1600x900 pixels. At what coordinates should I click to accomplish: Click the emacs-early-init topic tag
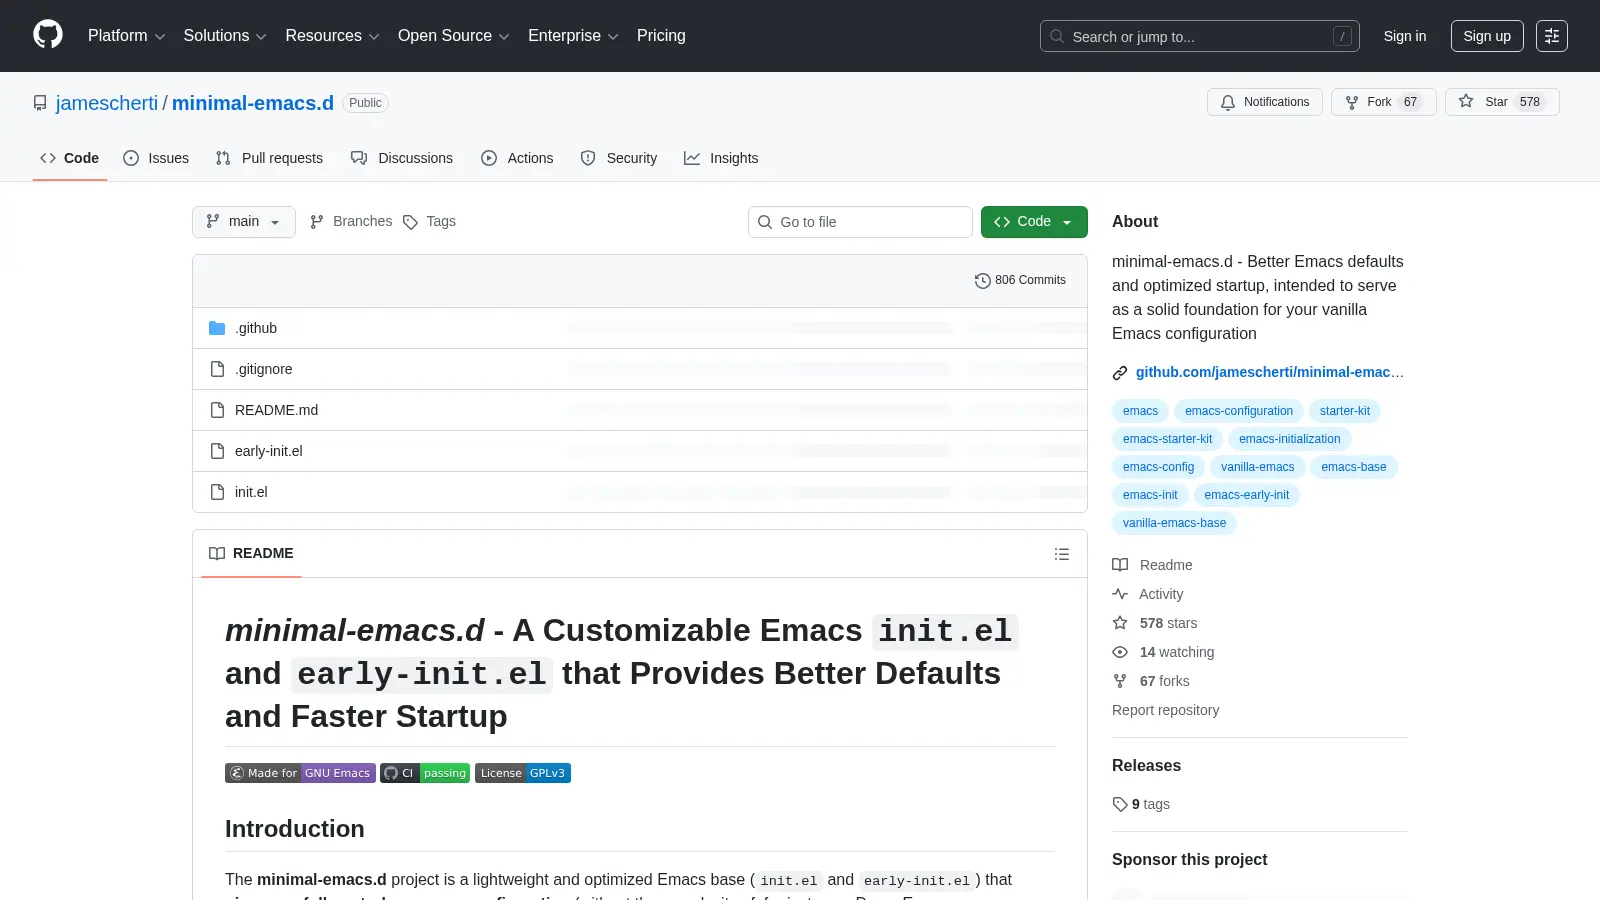coord(1247,495)
